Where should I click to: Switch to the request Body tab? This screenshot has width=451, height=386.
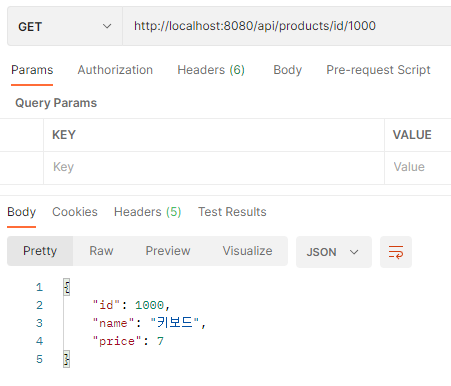pos(287,70)
